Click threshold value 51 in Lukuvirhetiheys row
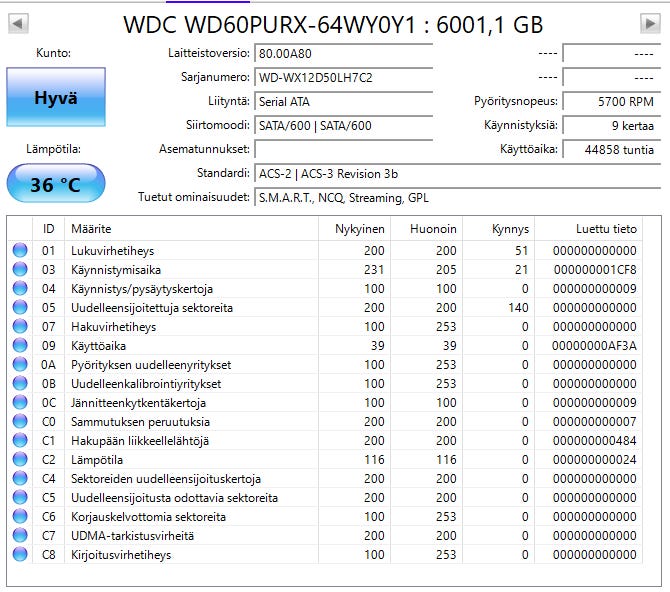 (x=522, y=250)
